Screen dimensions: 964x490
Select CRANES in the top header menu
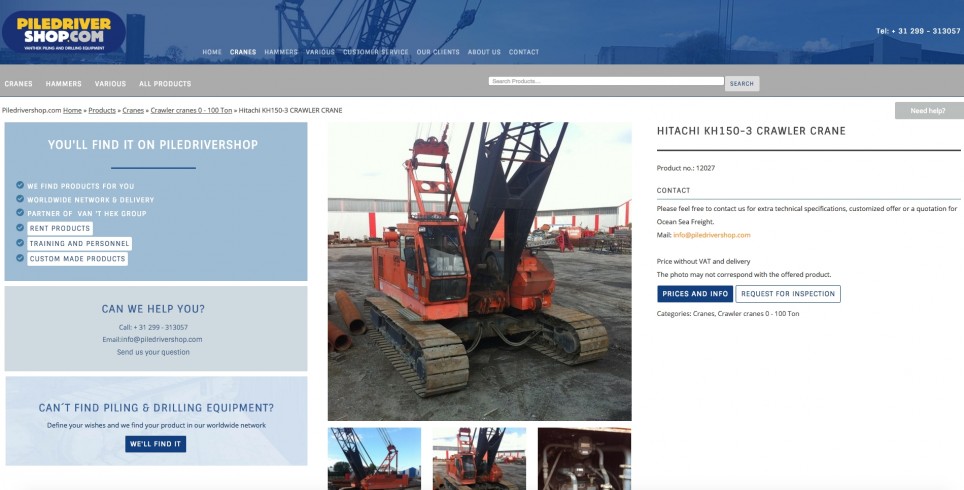(243, 52)
